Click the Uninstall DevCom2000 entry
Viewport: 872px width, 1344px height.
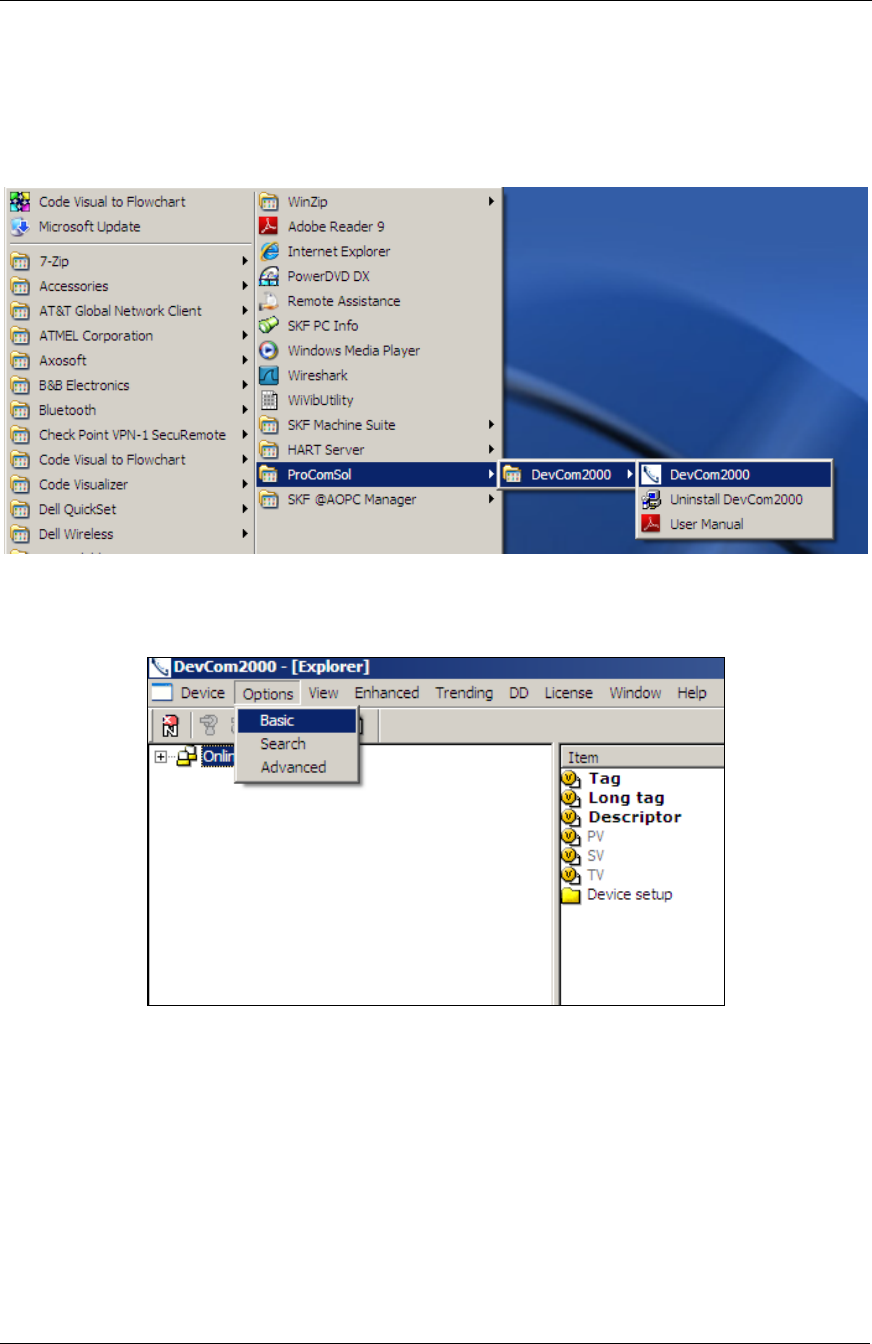point(734,499)
